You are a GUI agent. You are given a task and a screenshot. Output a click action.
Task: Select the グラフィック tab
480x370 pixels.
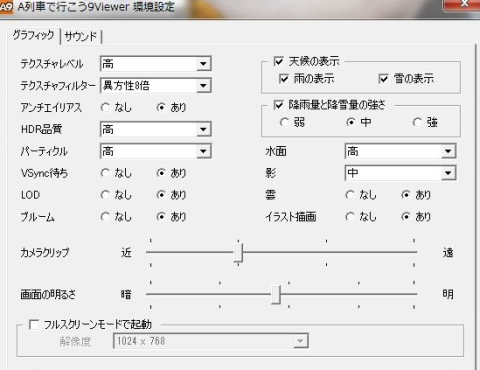[x=33, y=35]
